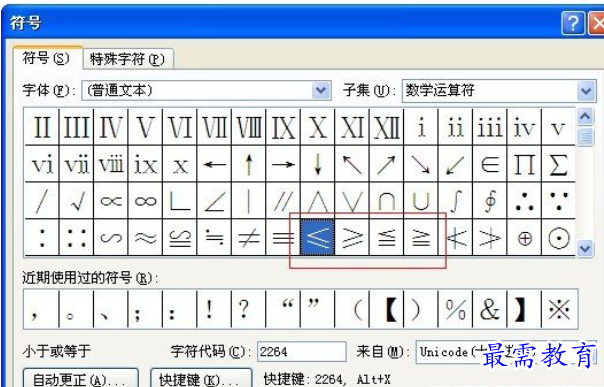Pick recently used question mark
The width and height of the screenshot is (604, 387).
coord(248,309)
